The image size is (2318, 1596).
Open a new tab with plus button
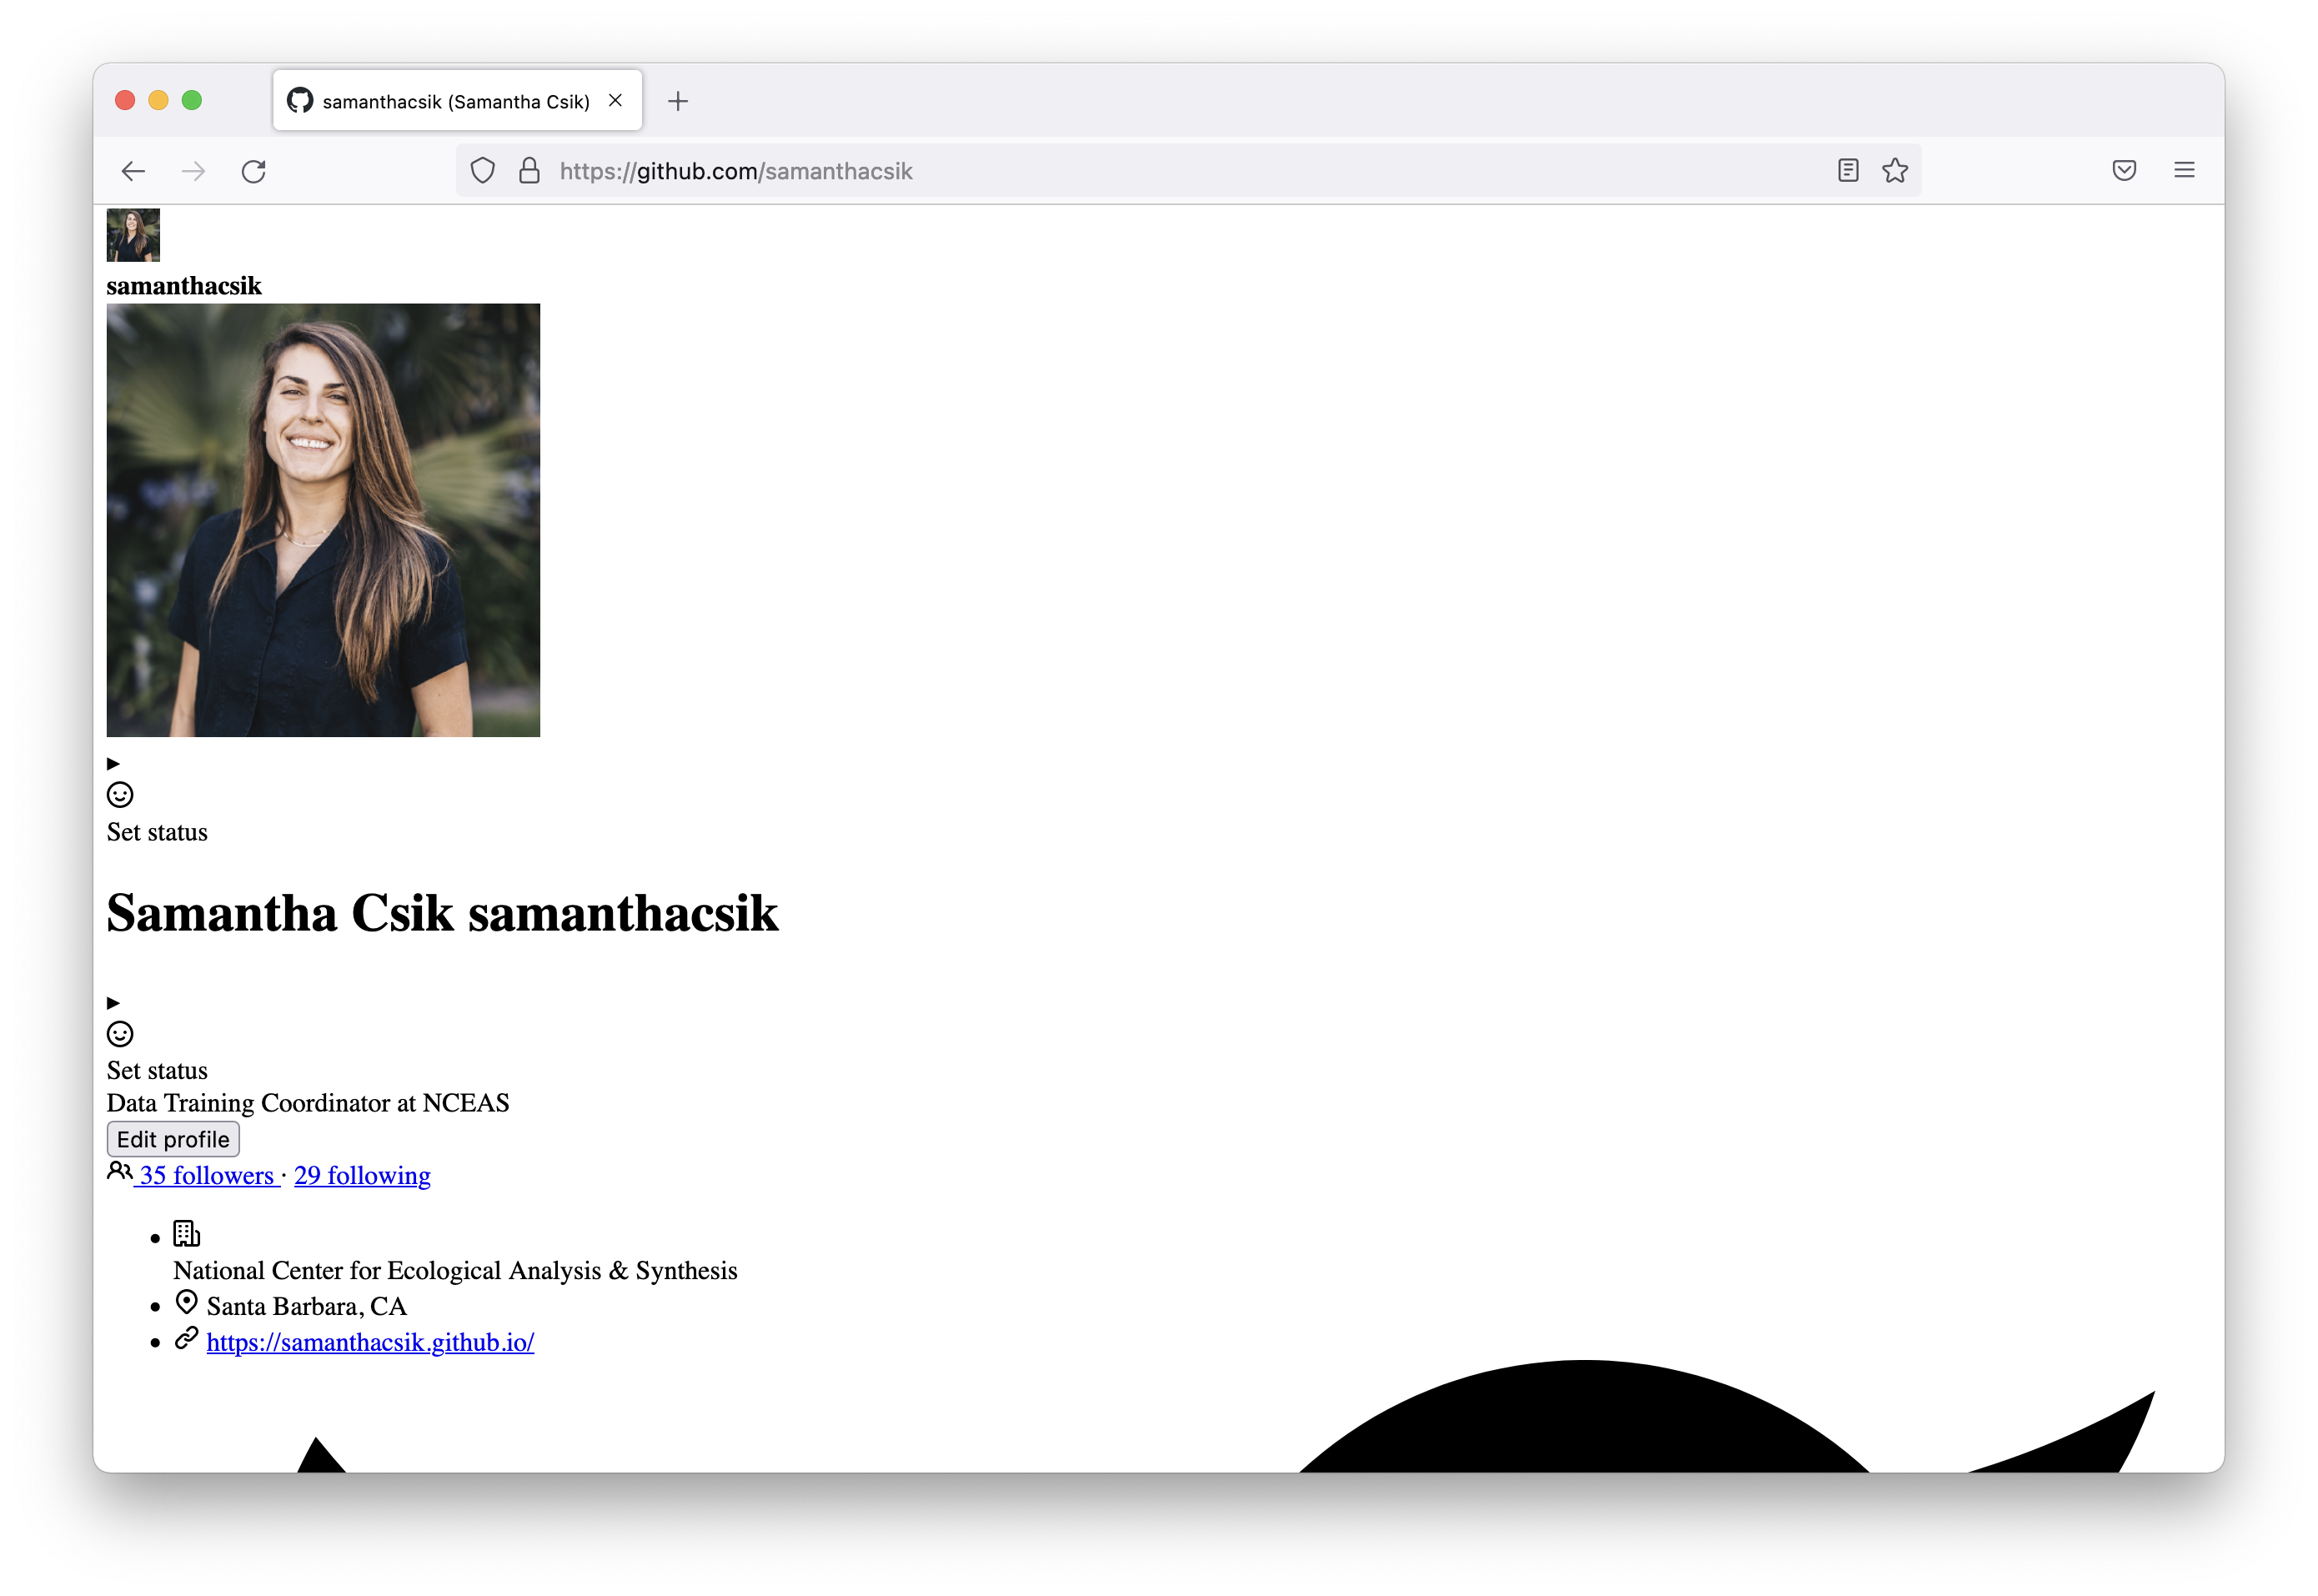(x=678, y=101)
